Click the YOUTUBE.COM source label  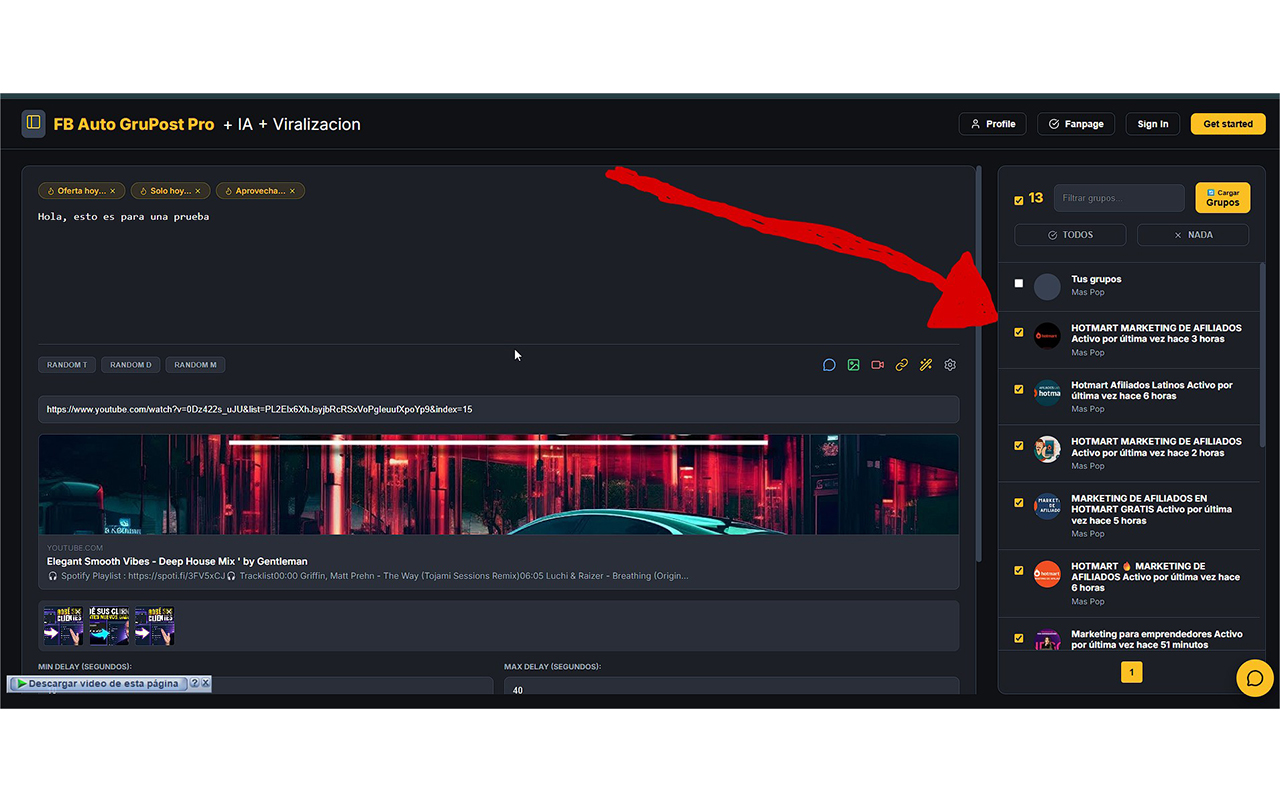[x=75, y=548]
